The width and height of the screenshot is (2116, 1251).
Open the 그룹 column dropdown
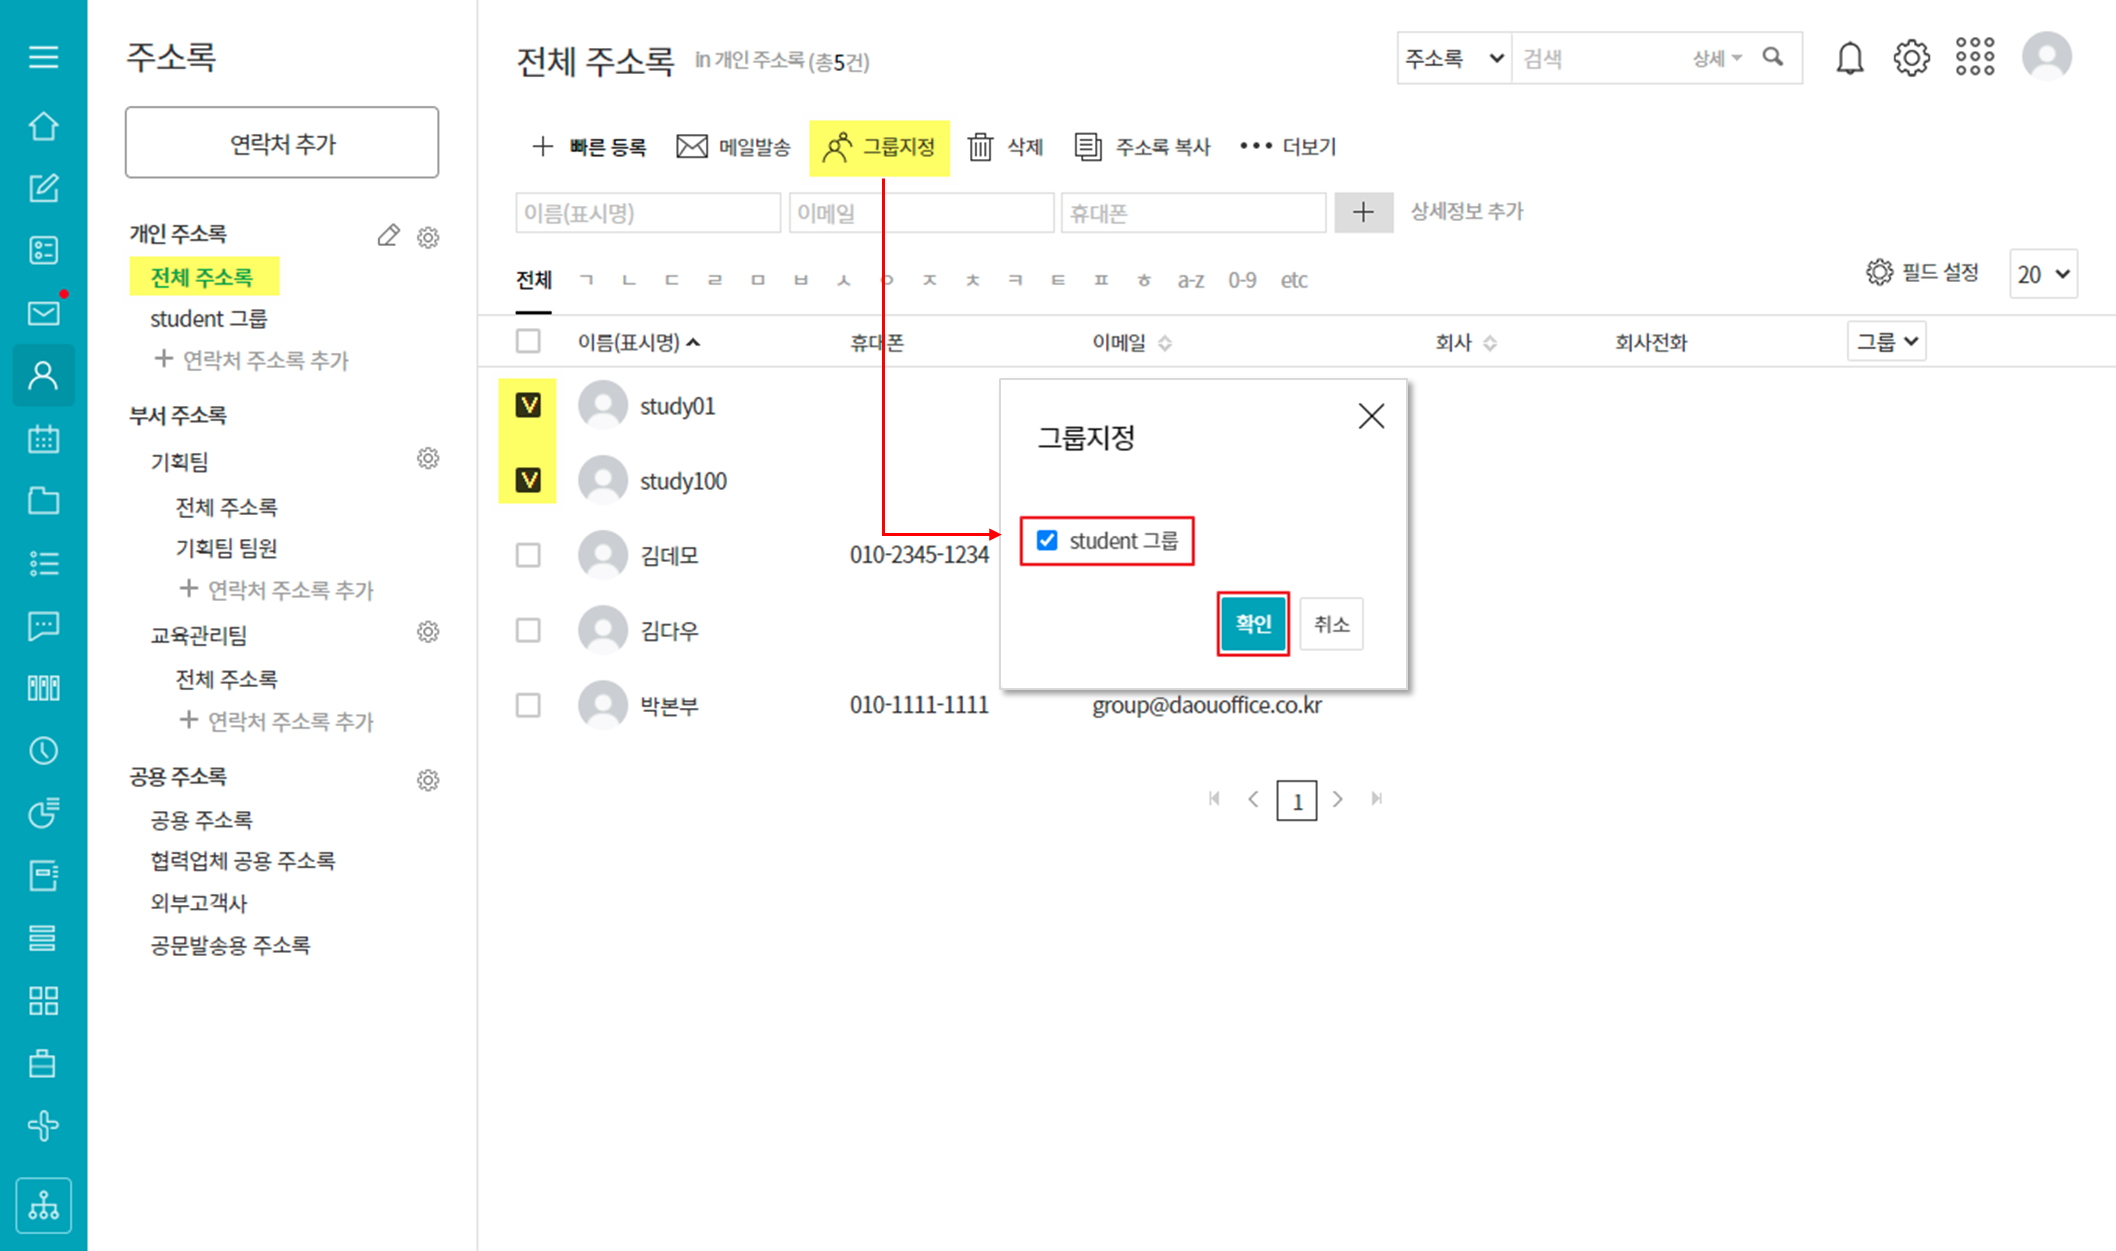click(1886, 342)
